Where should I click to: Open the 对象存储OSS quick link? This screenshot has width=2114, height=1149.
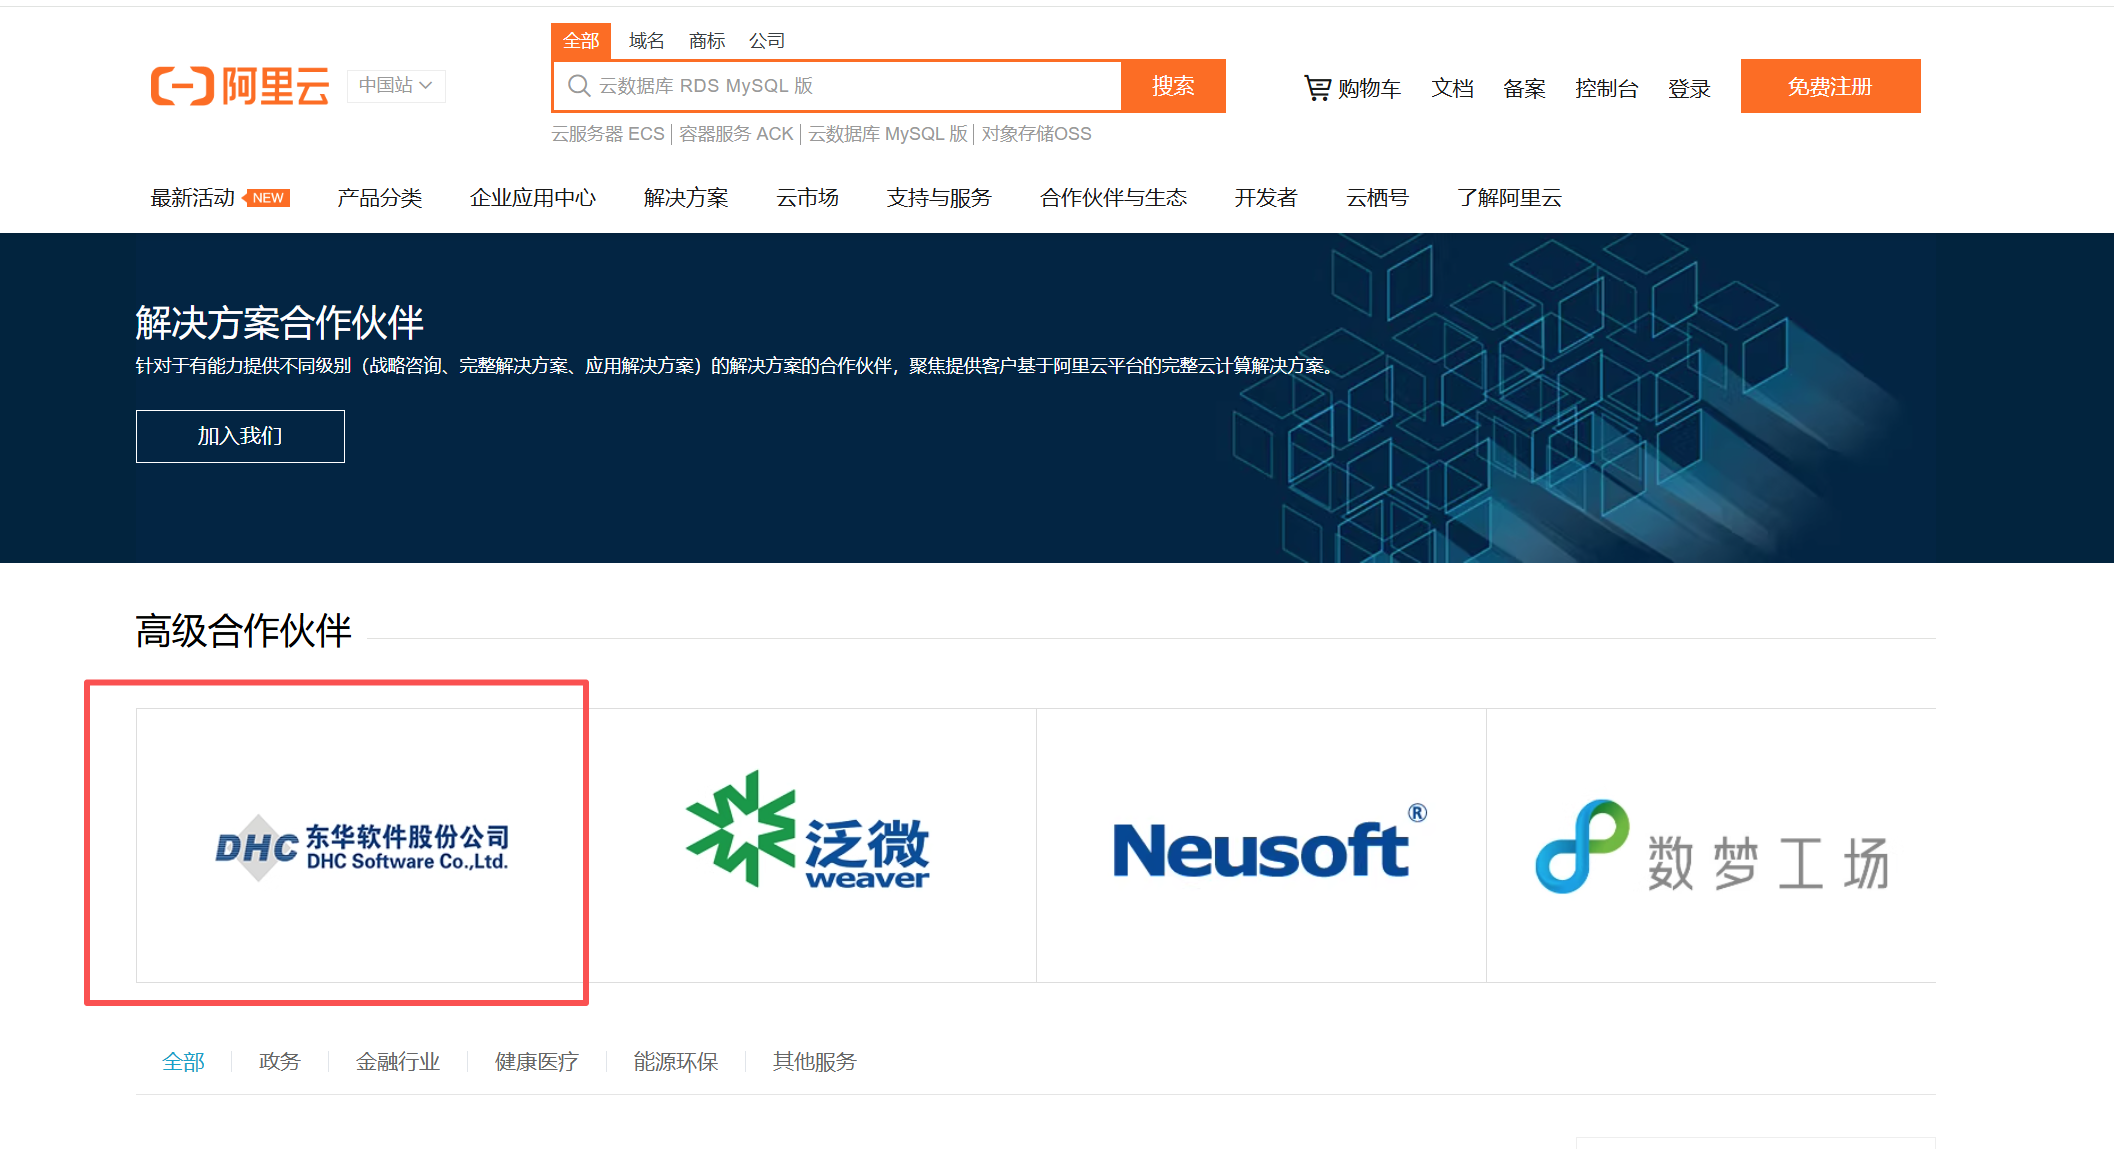(x=1036, y=134)
